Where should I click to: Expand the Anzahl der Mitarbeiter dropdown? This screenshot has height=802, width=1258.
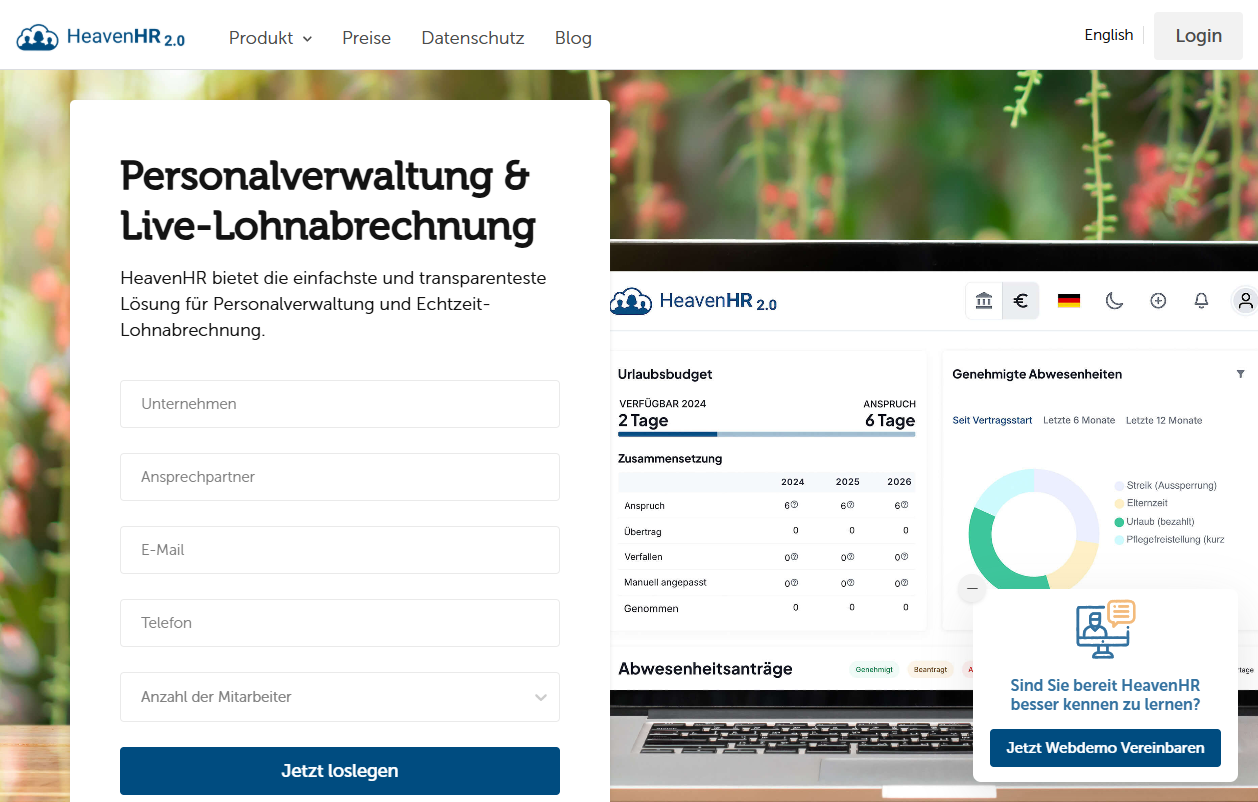point(340,697)
